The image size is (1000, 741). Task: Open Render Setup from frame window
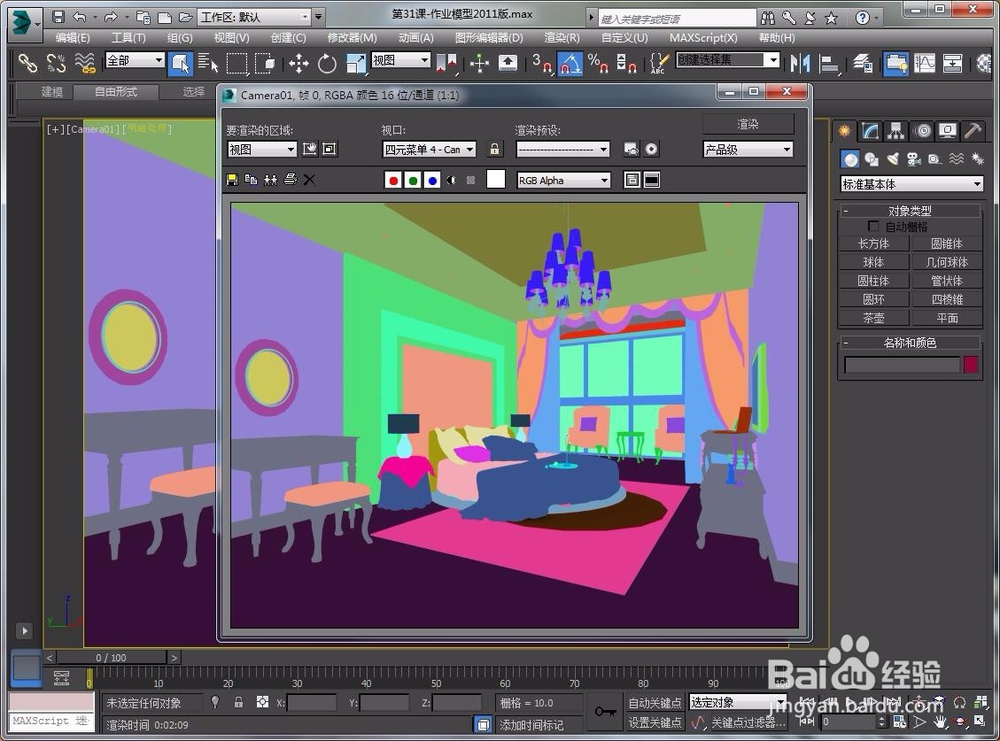click(631, 149)
